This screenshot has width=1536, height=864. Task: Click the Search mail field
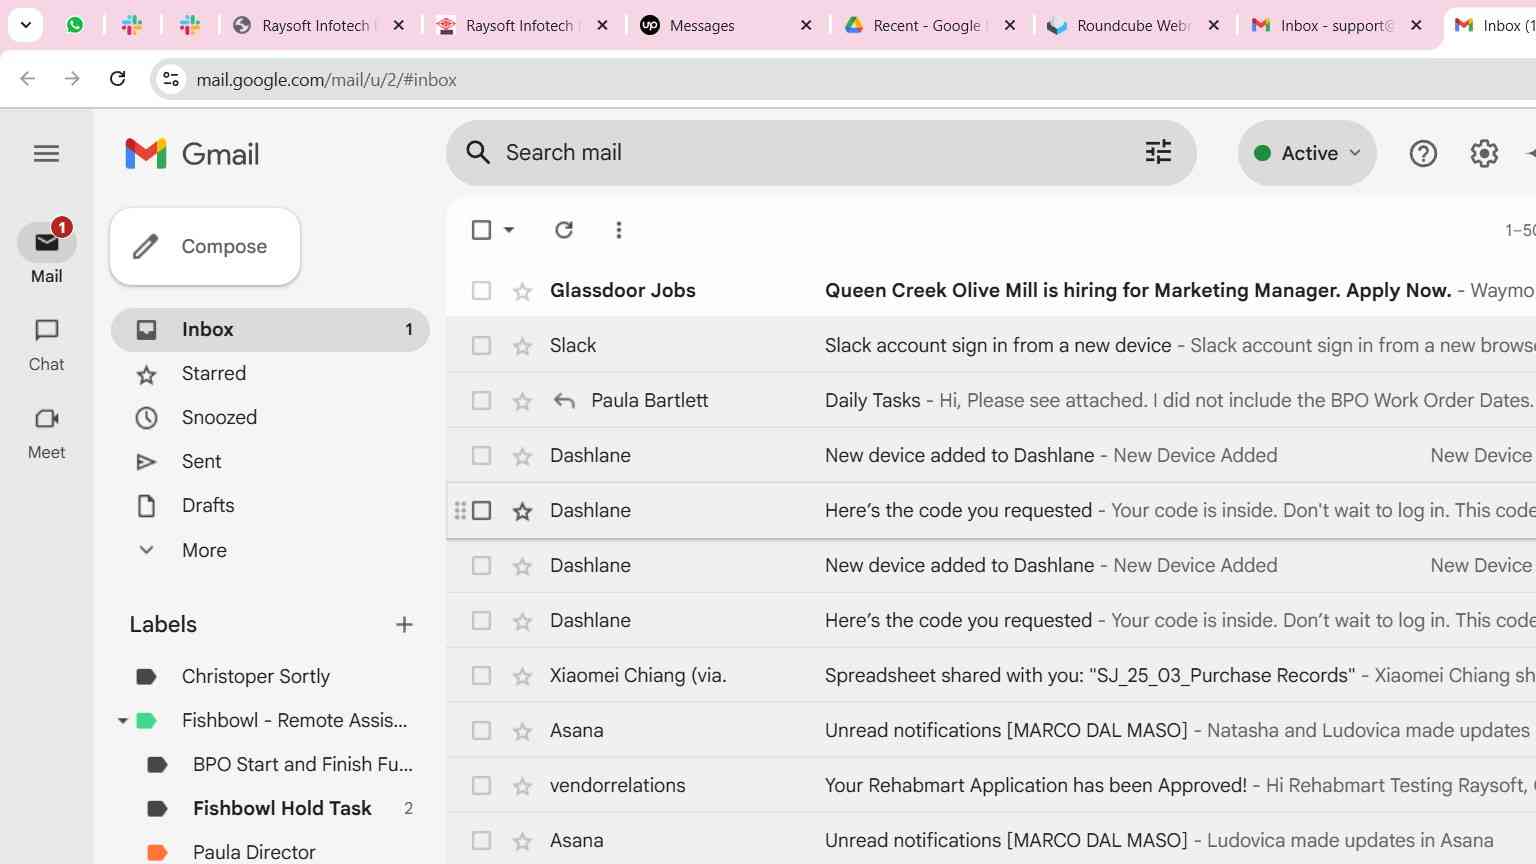click(x=820, y=152)
